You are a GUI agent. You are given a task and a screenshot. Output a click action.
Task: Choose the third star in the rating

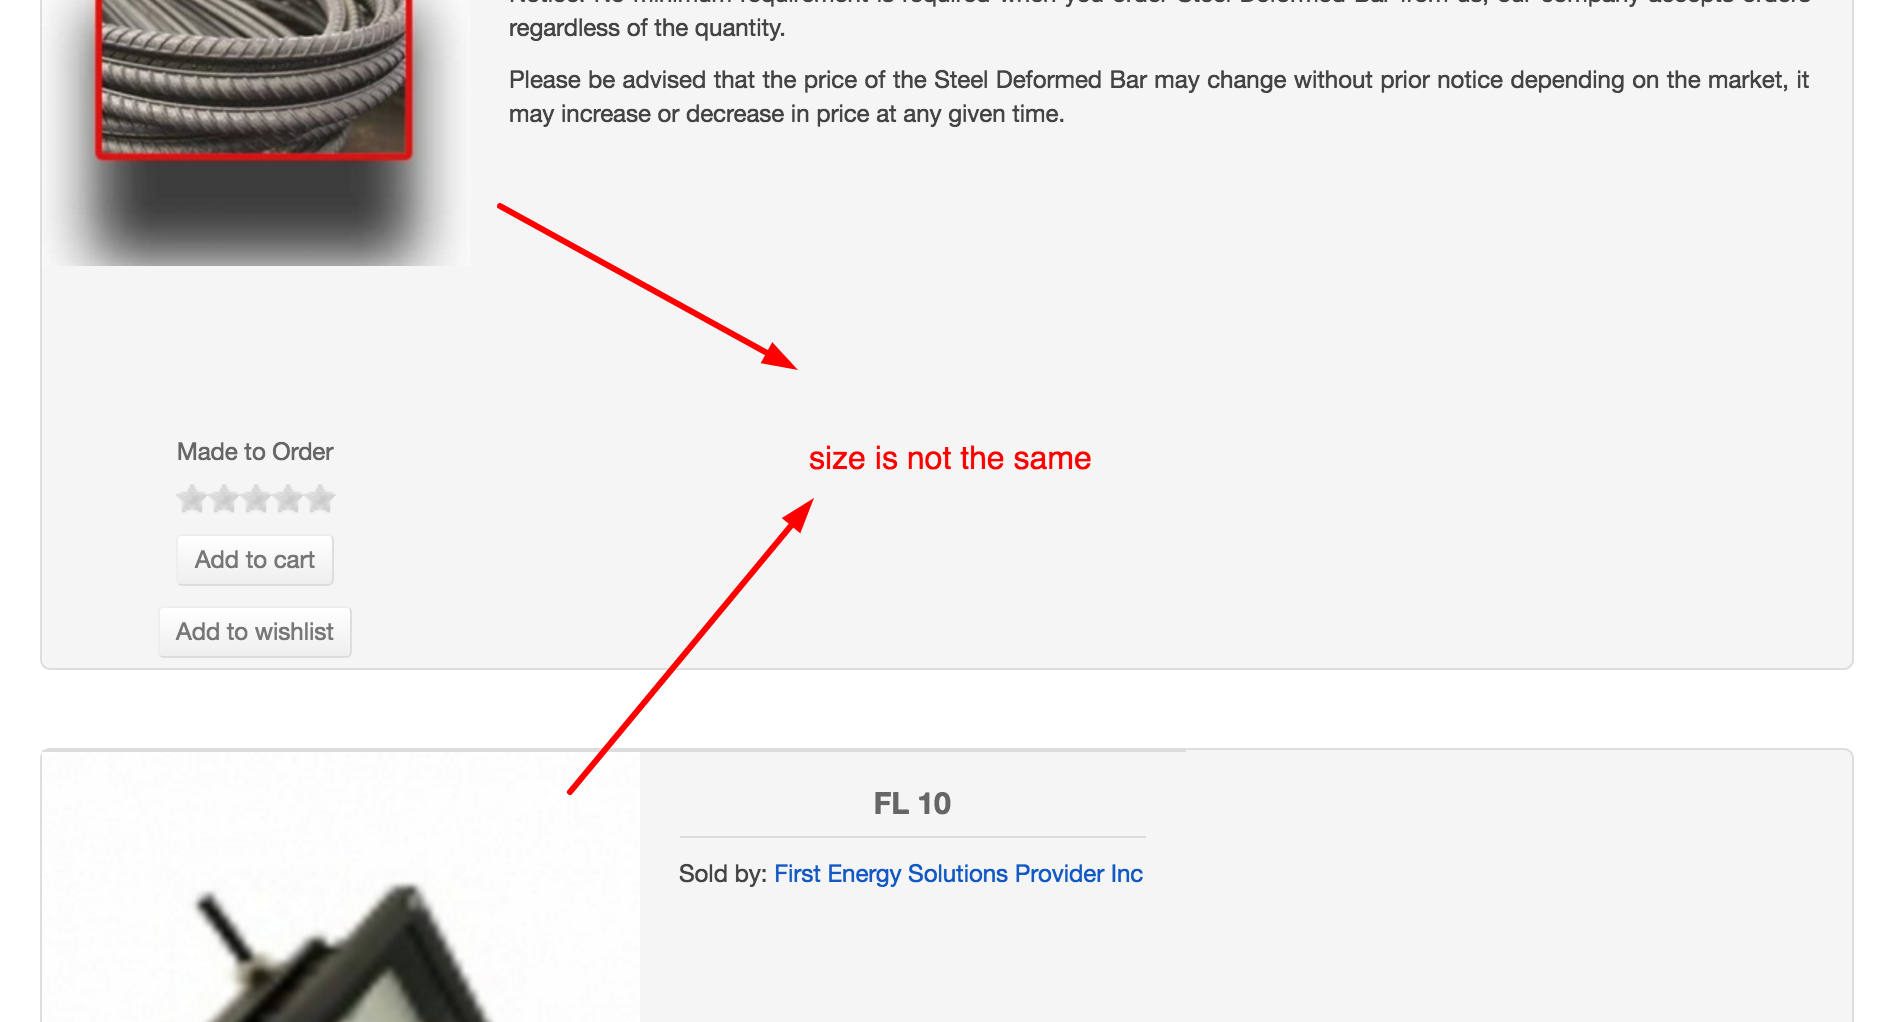click(x=255, y=498)
